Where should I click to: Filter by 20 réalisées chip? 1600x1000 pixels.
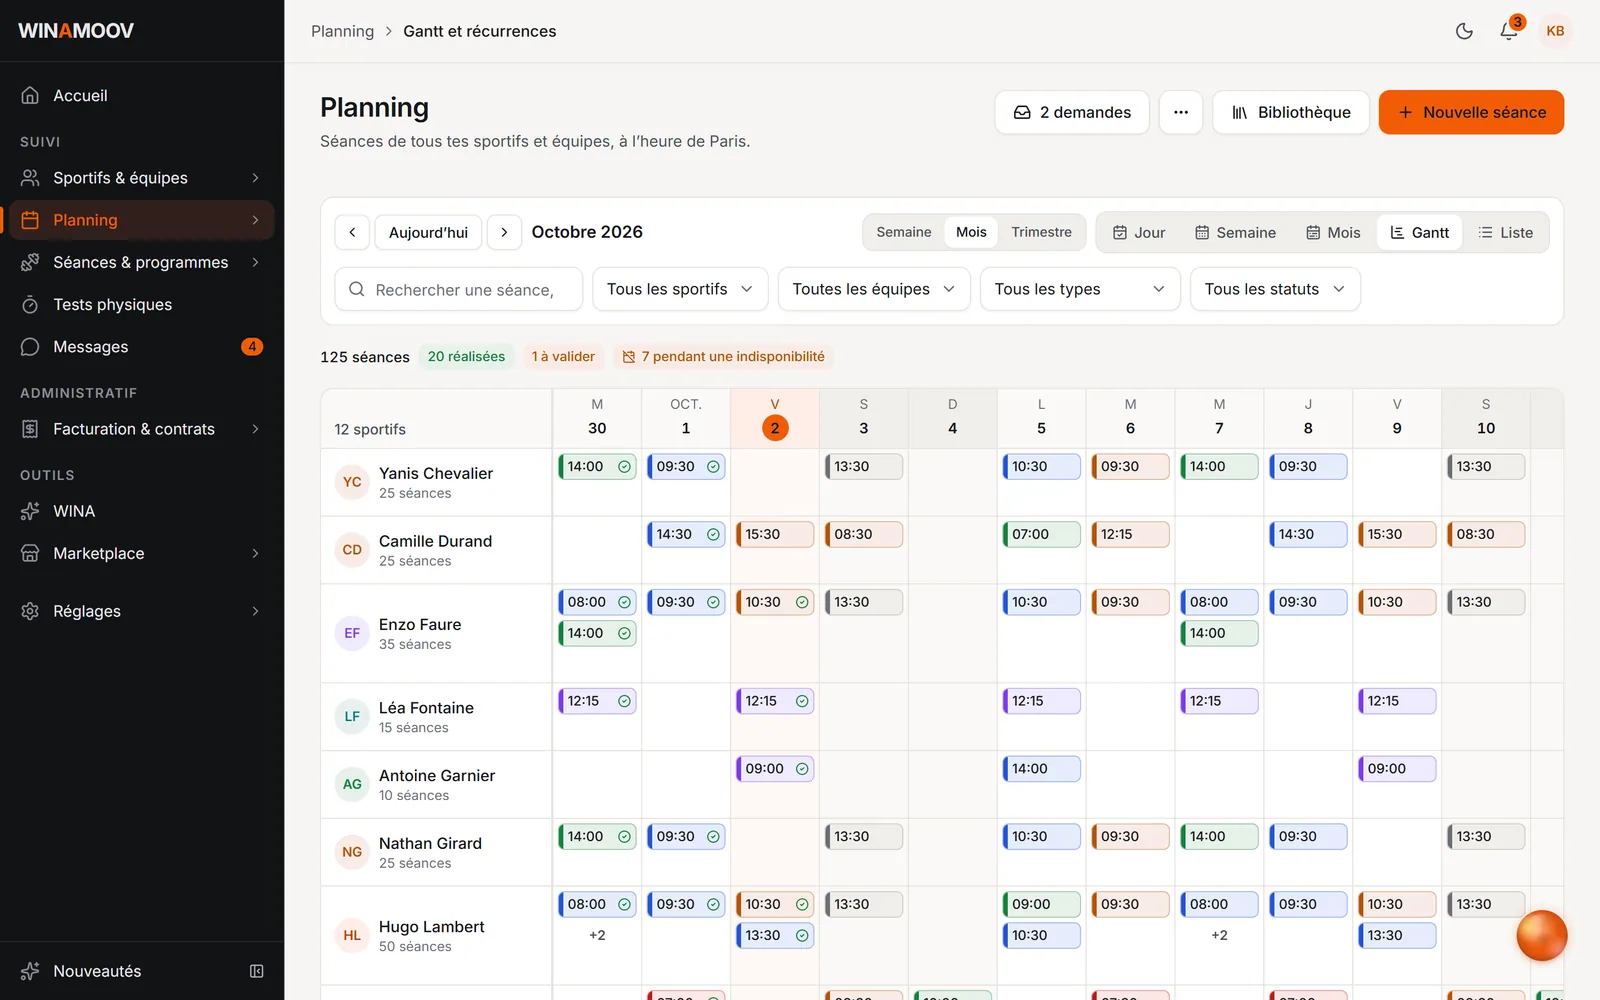coord(466,357)
